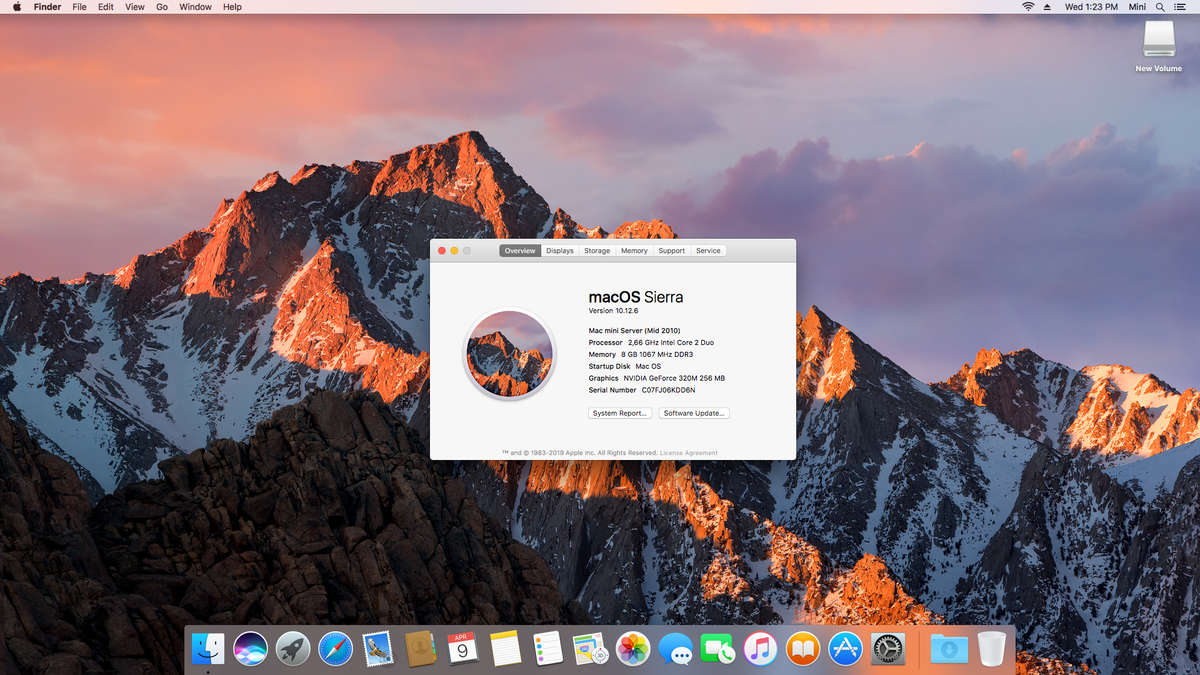
Task: Open the License Agreement link
Action: click(689, 452)
